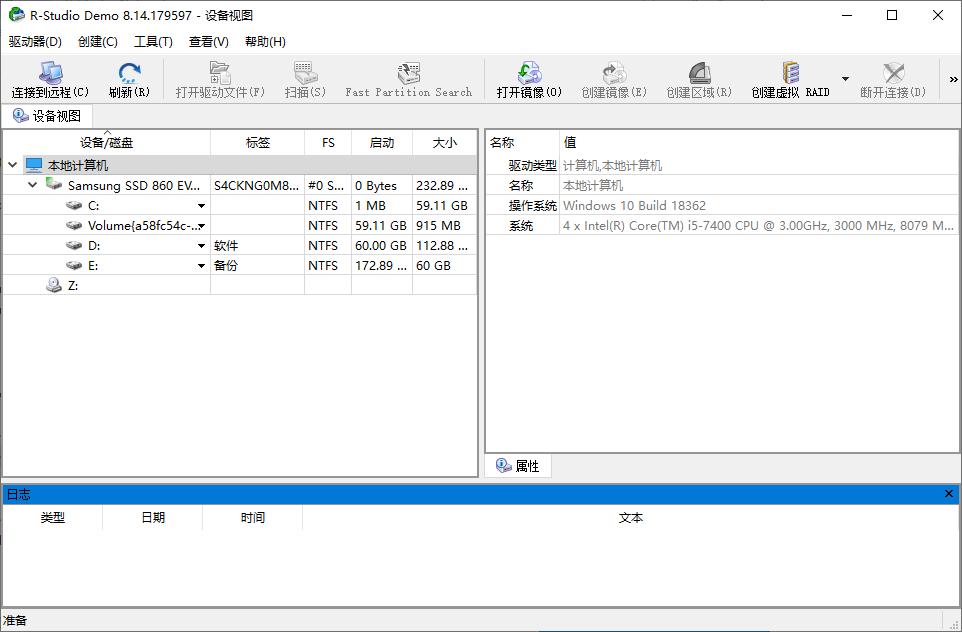
Task: Open the 驱动器(D) menu
Action: [x=35, y=41]
